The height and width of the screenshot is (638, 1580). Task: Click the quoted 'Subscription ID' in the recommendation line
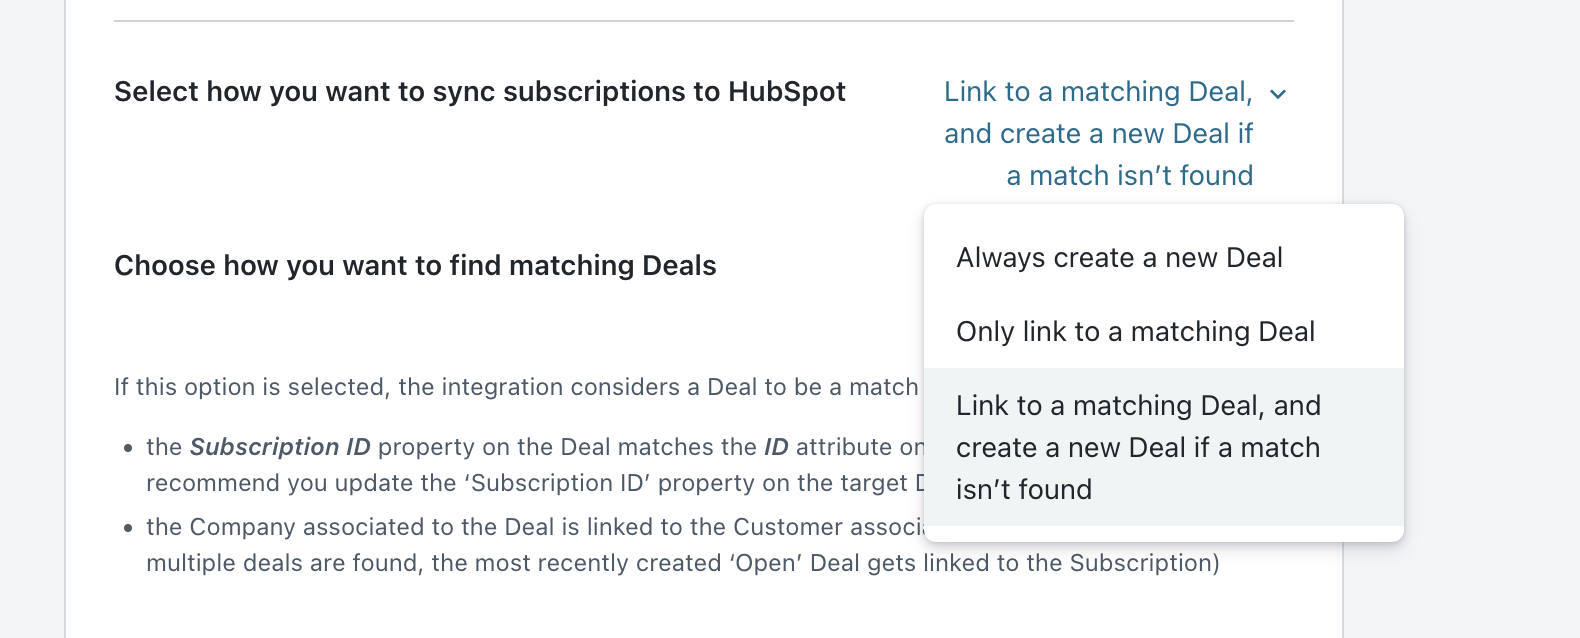[x=560, y=483]
